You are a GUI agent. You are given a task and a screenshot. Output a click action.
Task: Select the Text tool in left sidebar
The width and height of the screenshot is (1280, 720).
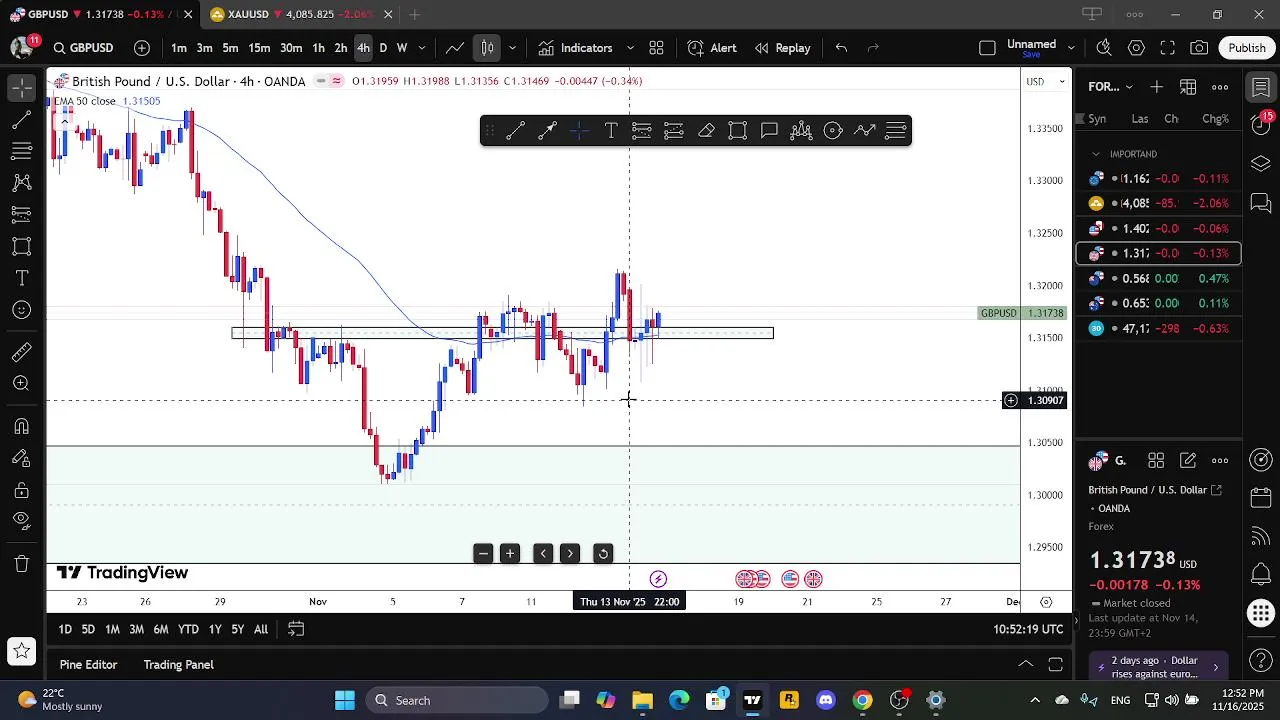click(21, 278)
